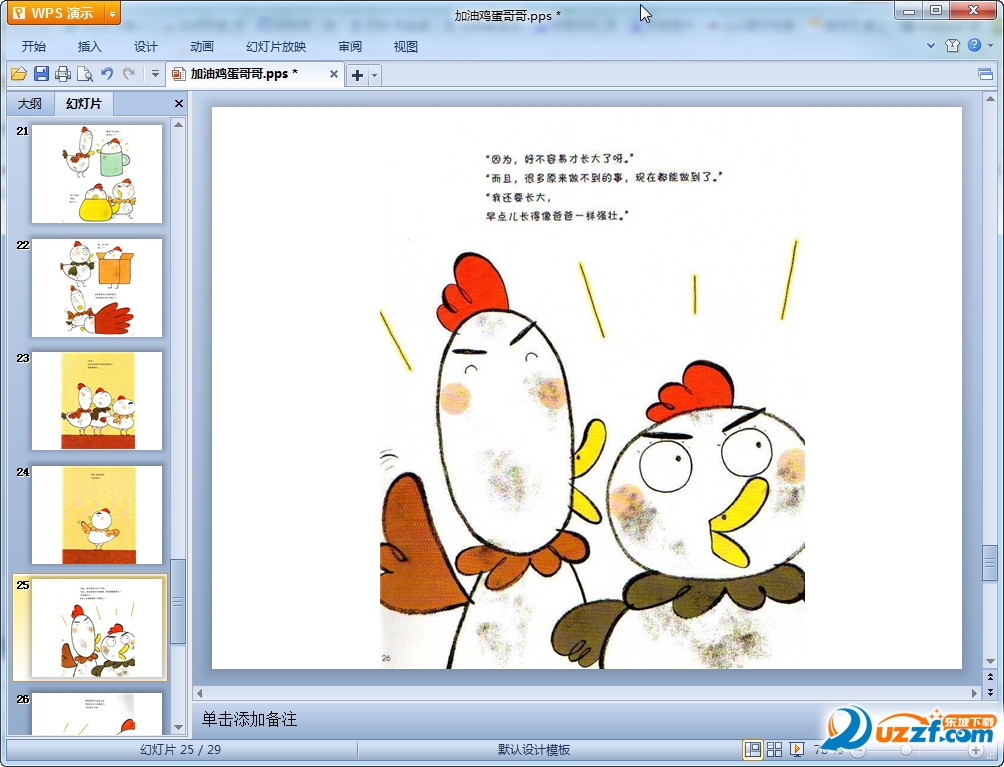Open the 审阅 menu
The image size is (1004, 767).
click(x=350, y=47)
